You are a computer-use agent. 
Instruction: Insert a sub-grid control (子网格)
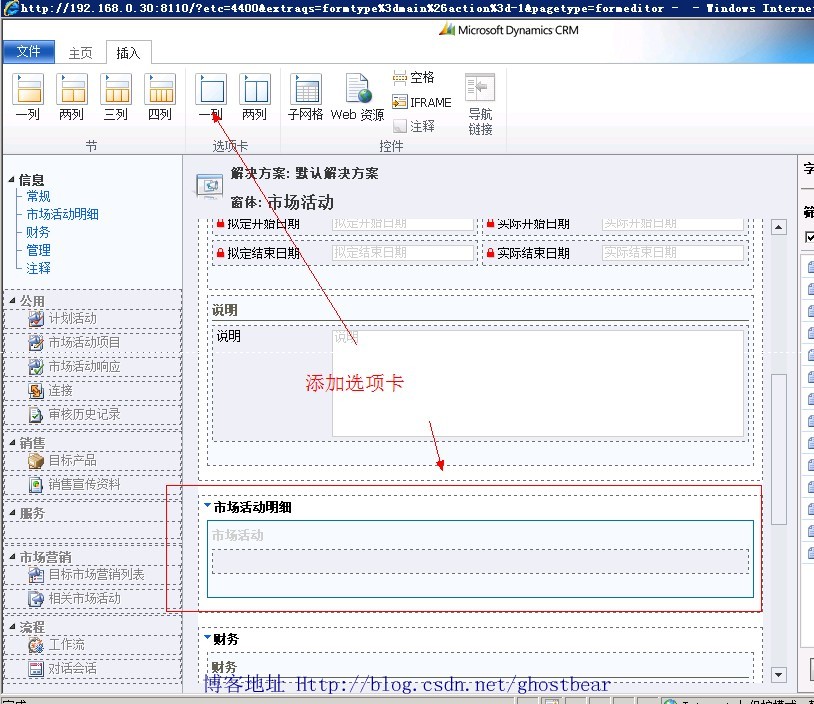[306, 97]
